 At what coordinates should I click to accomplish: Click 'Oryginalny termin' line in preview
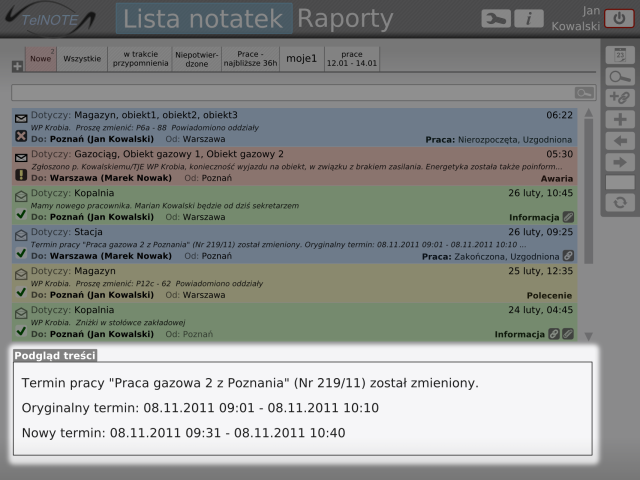[200, 408]
